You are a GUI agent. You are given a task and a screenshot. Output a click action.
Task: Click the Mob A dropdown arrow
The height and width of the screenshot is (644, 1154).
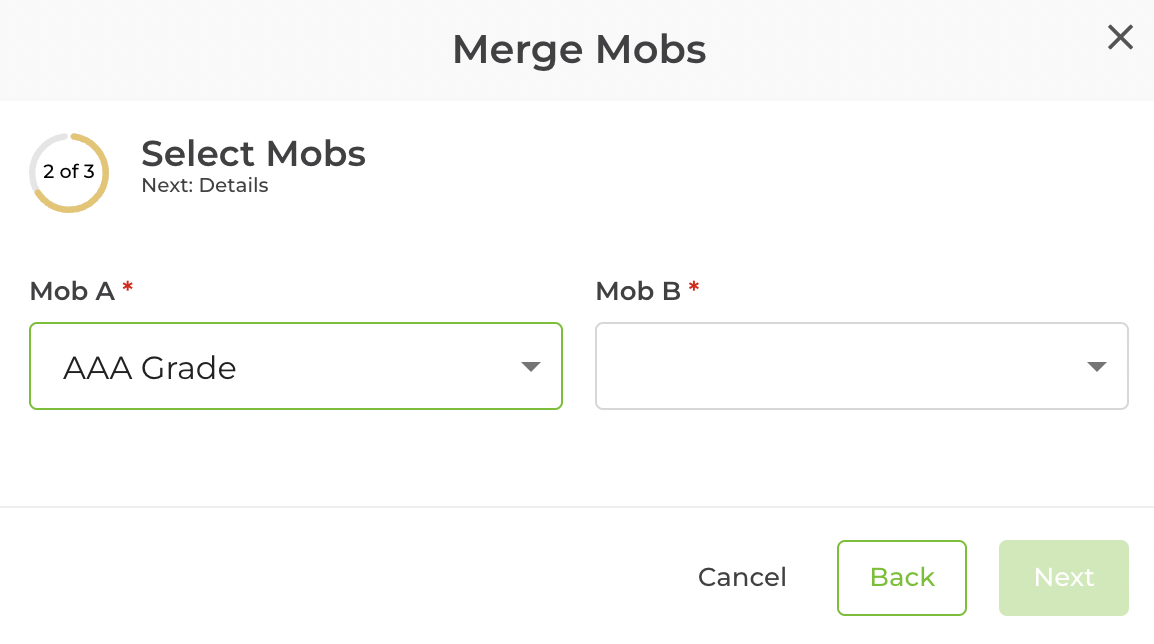click(531, 367)
